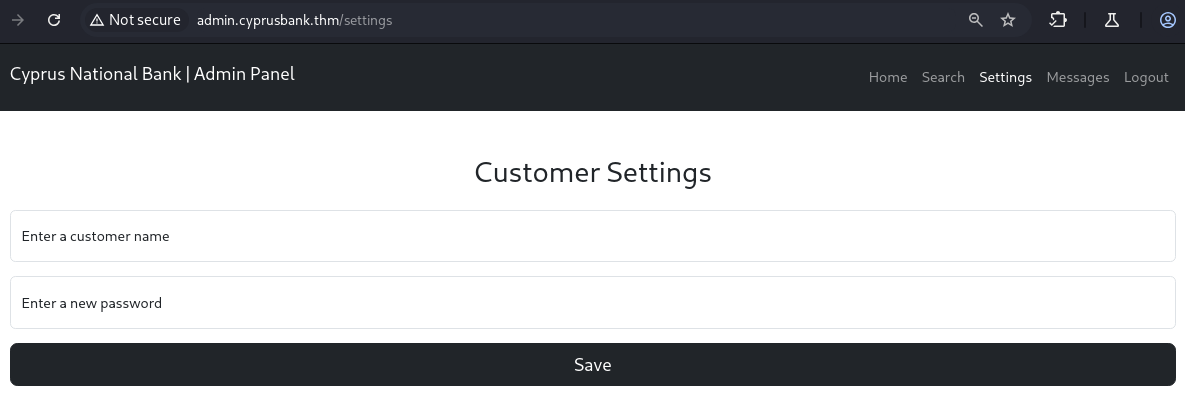Open the Search nav link
1185x400 pixels.
point(943,77)
